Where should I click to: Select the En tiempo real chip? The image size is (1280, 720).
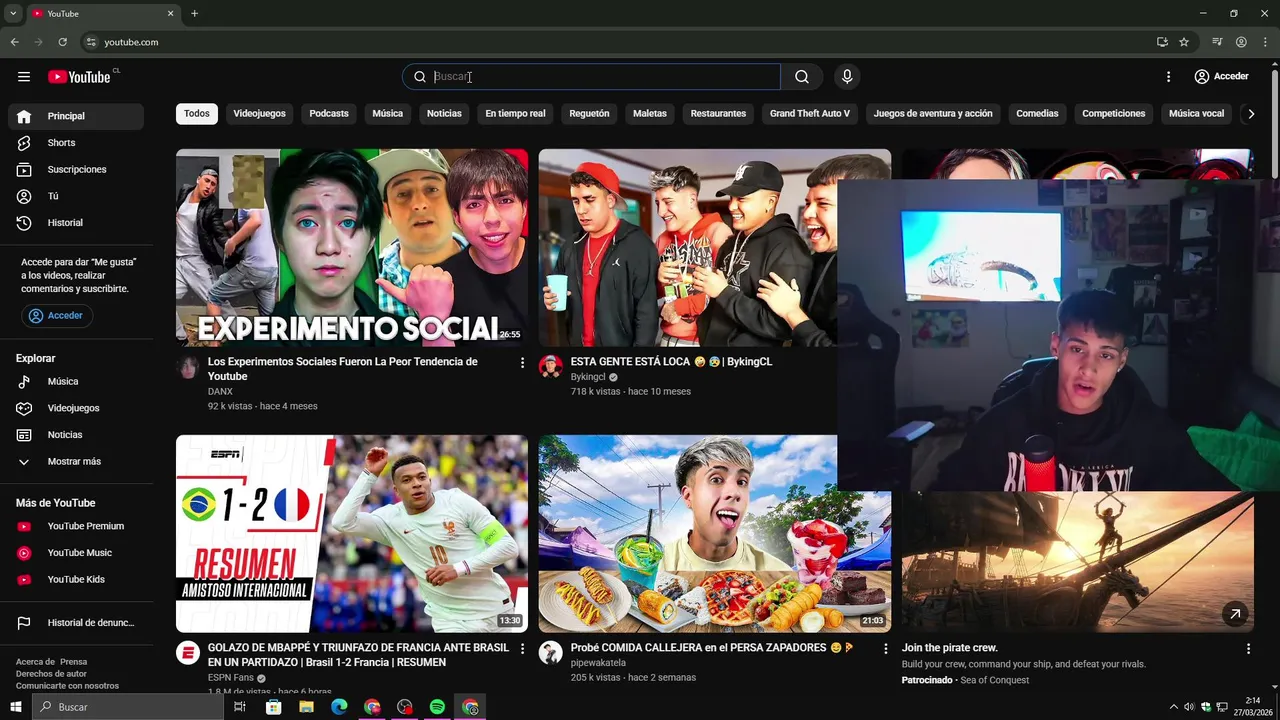pyautogui.click(x=515, y=114)
